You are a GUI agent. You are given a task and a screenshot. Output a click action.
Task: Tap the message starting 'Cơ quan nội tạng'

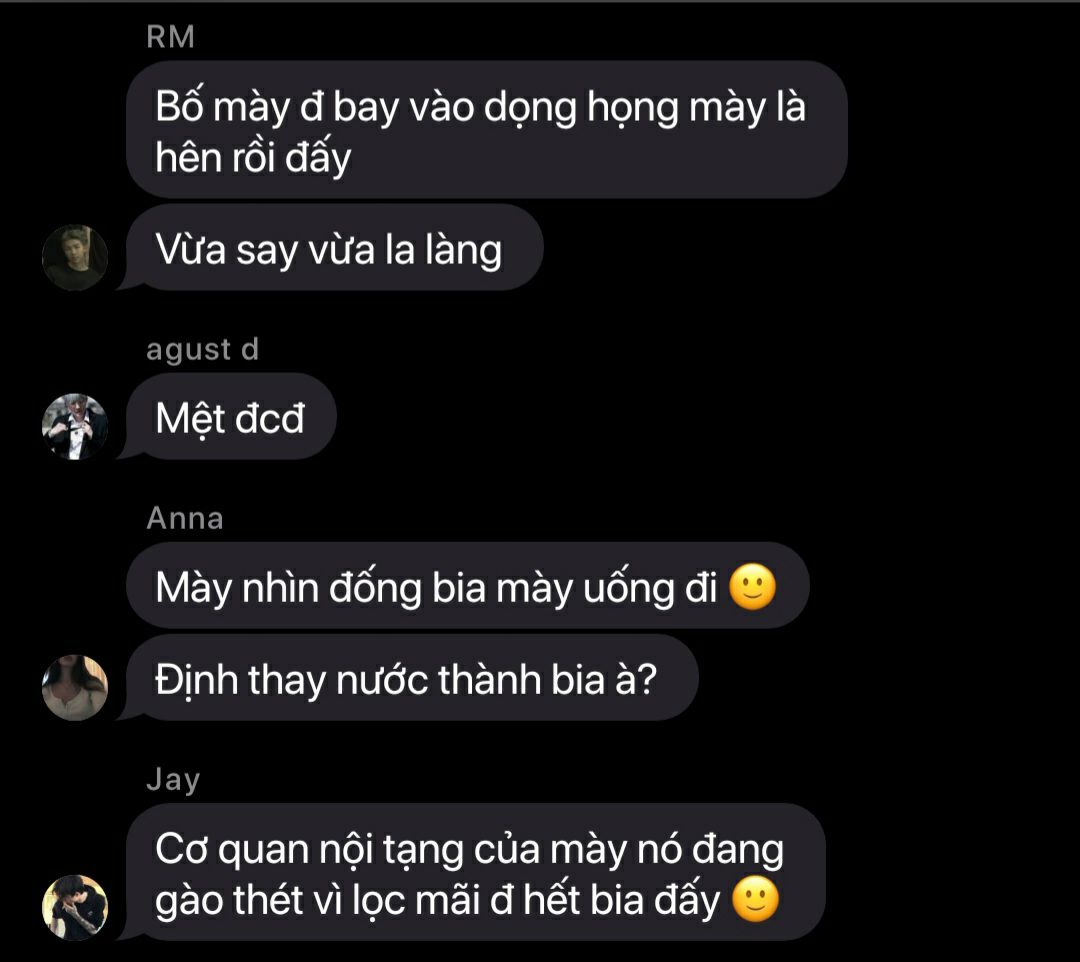[x=475, y=872]
